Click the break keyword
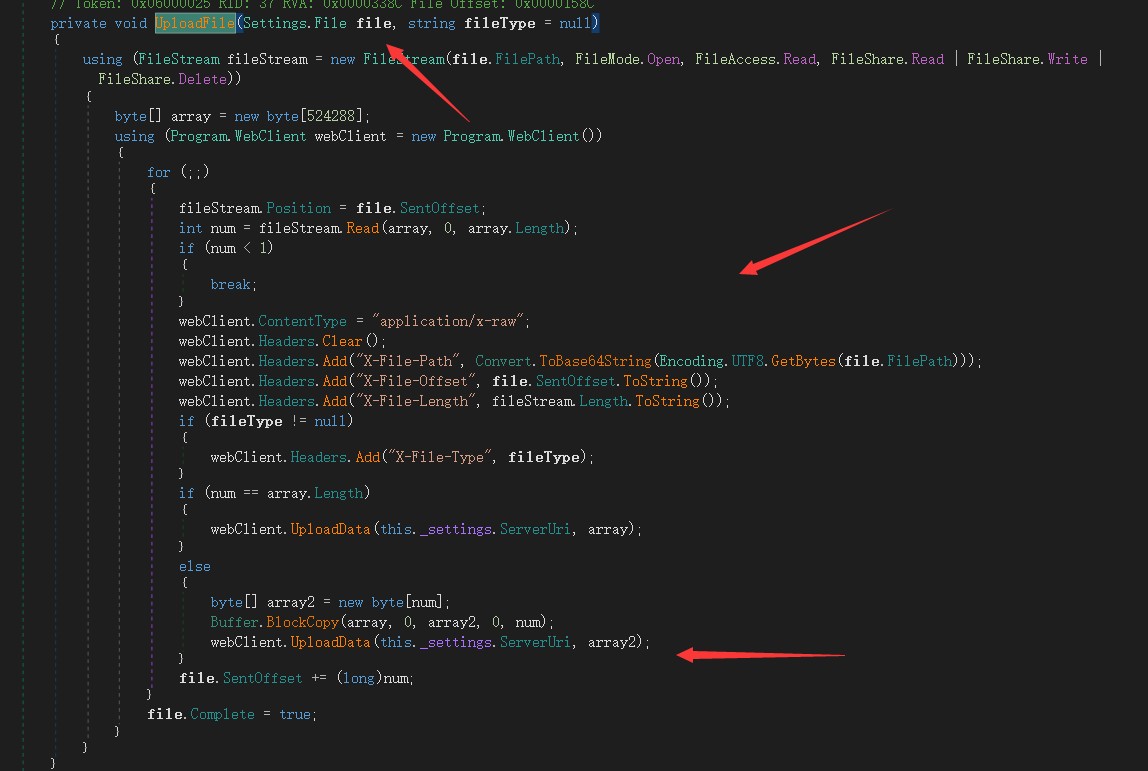 [232, 284]
